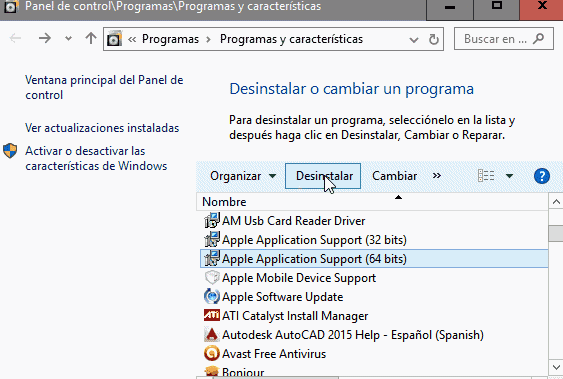
Task: Click Apple Software Update icon
Action: (212, 296)
